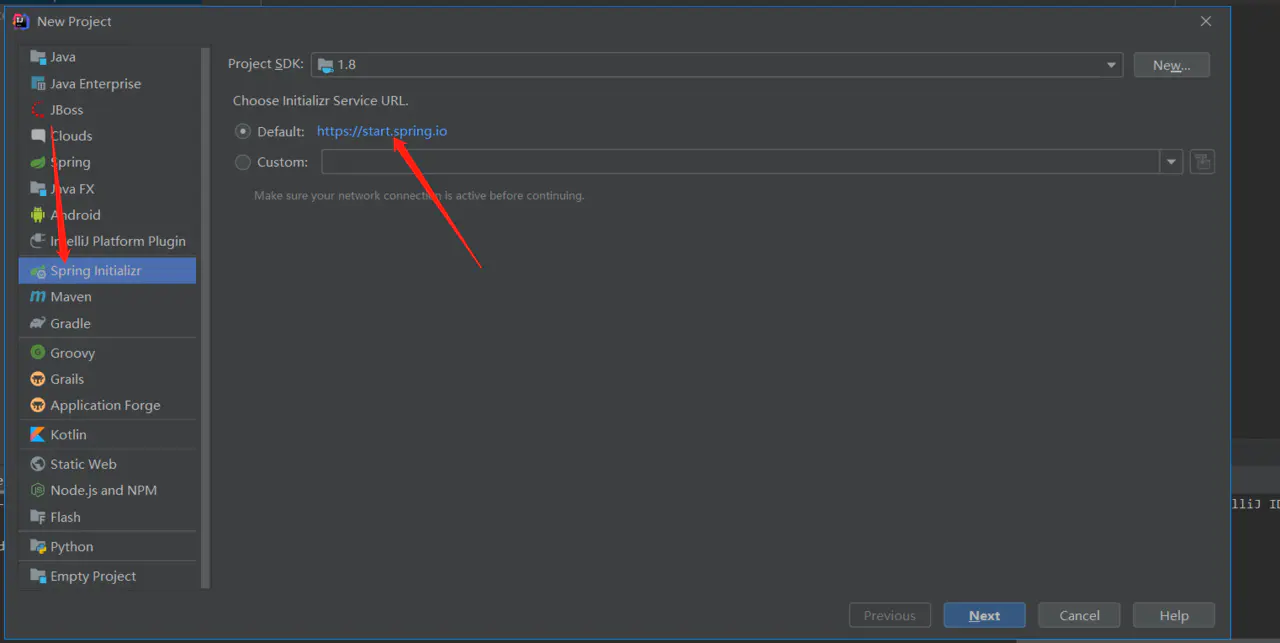The width and height of the screenshot is (1280, 643).
Task: Select the Kotlin project icon
Action: (38, 435)
